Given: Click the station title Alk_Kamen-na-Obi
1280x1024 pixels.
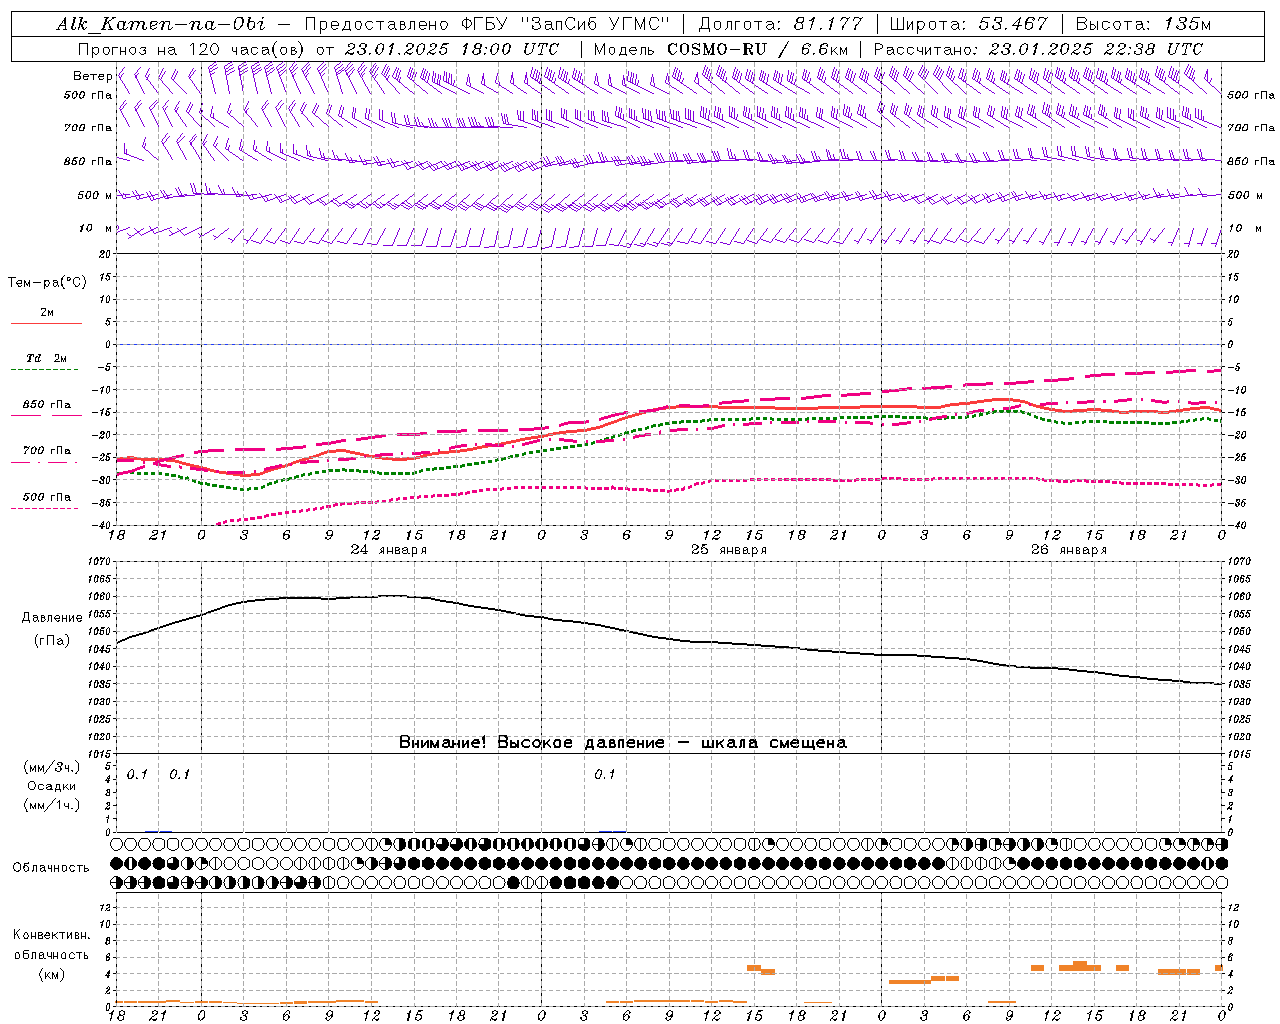Looking at the screenshot, I should coord(161,24).
